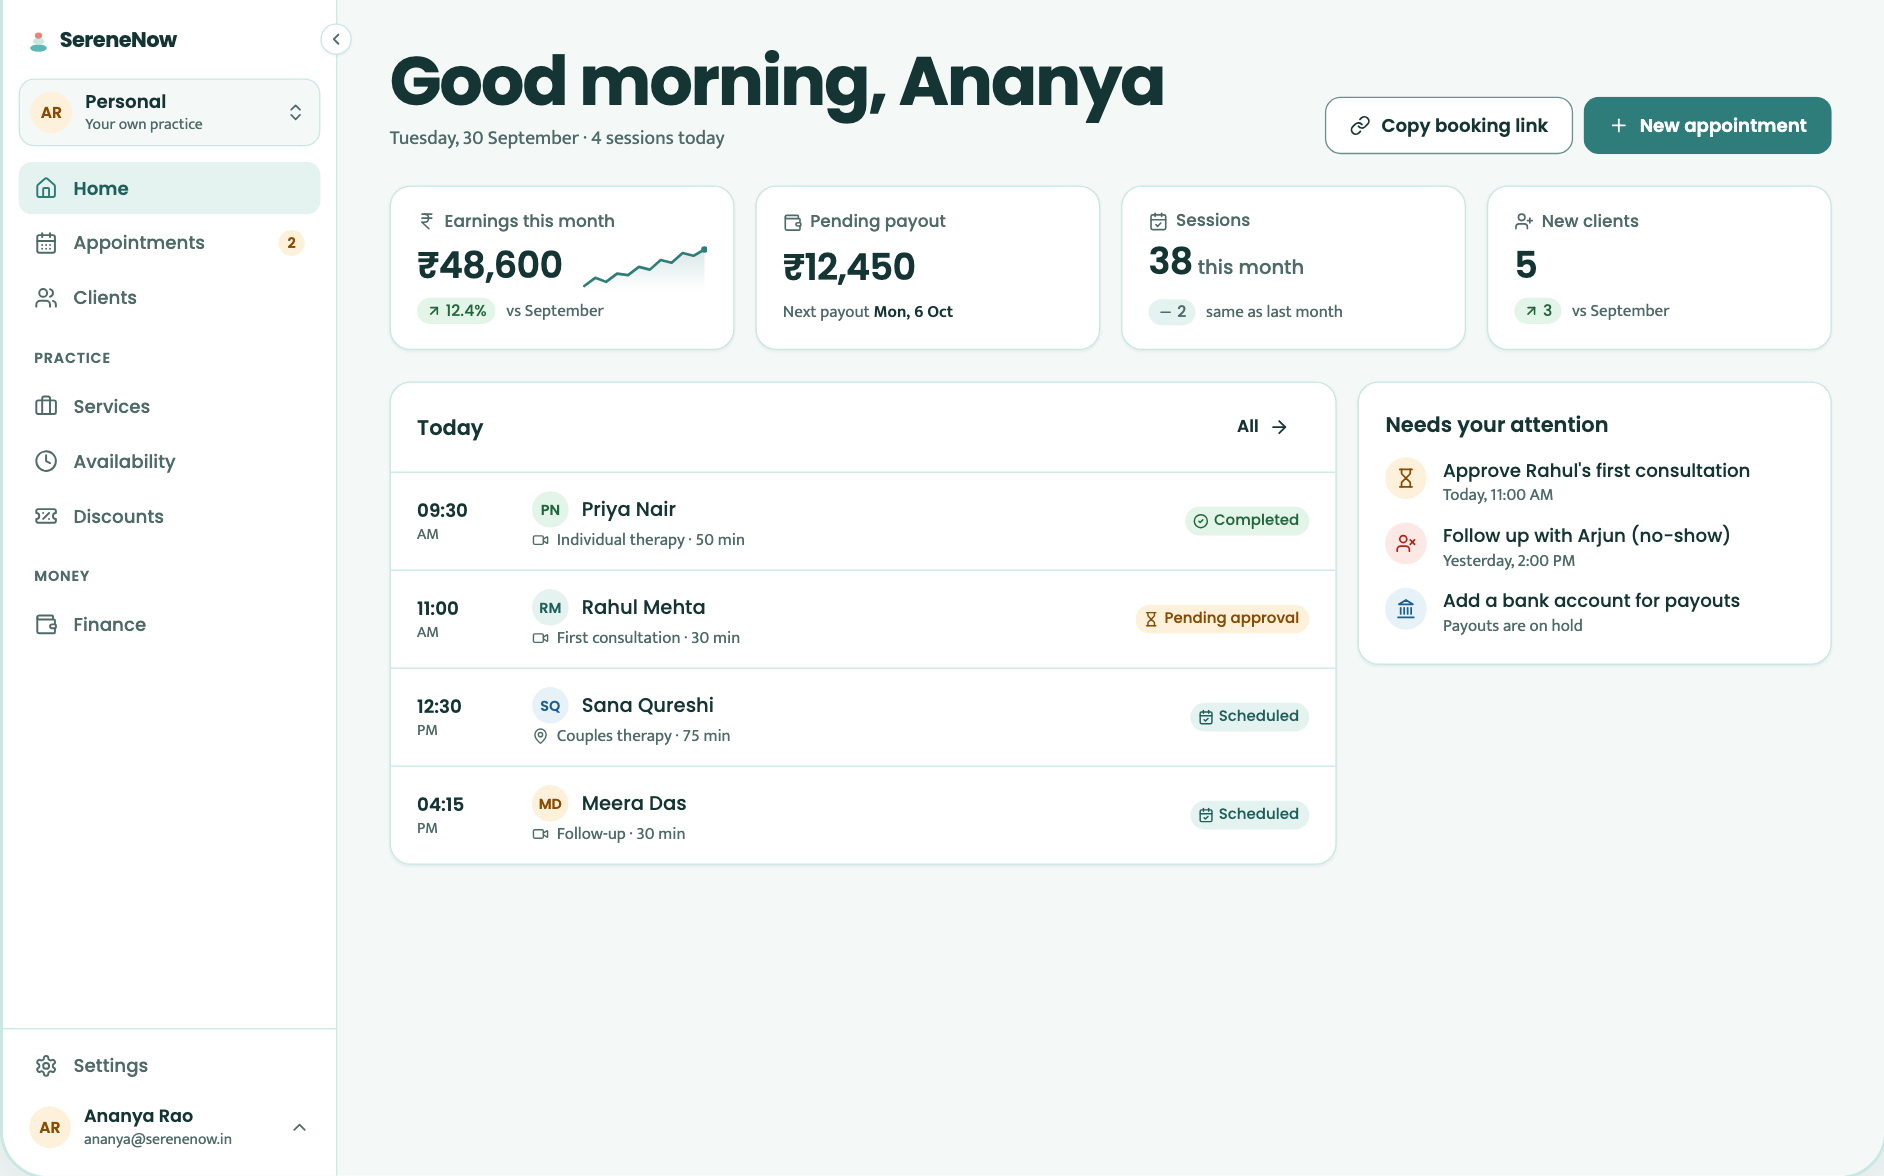Click the hourglass icon for Rahul's approval

click(x=1405, y=478)
